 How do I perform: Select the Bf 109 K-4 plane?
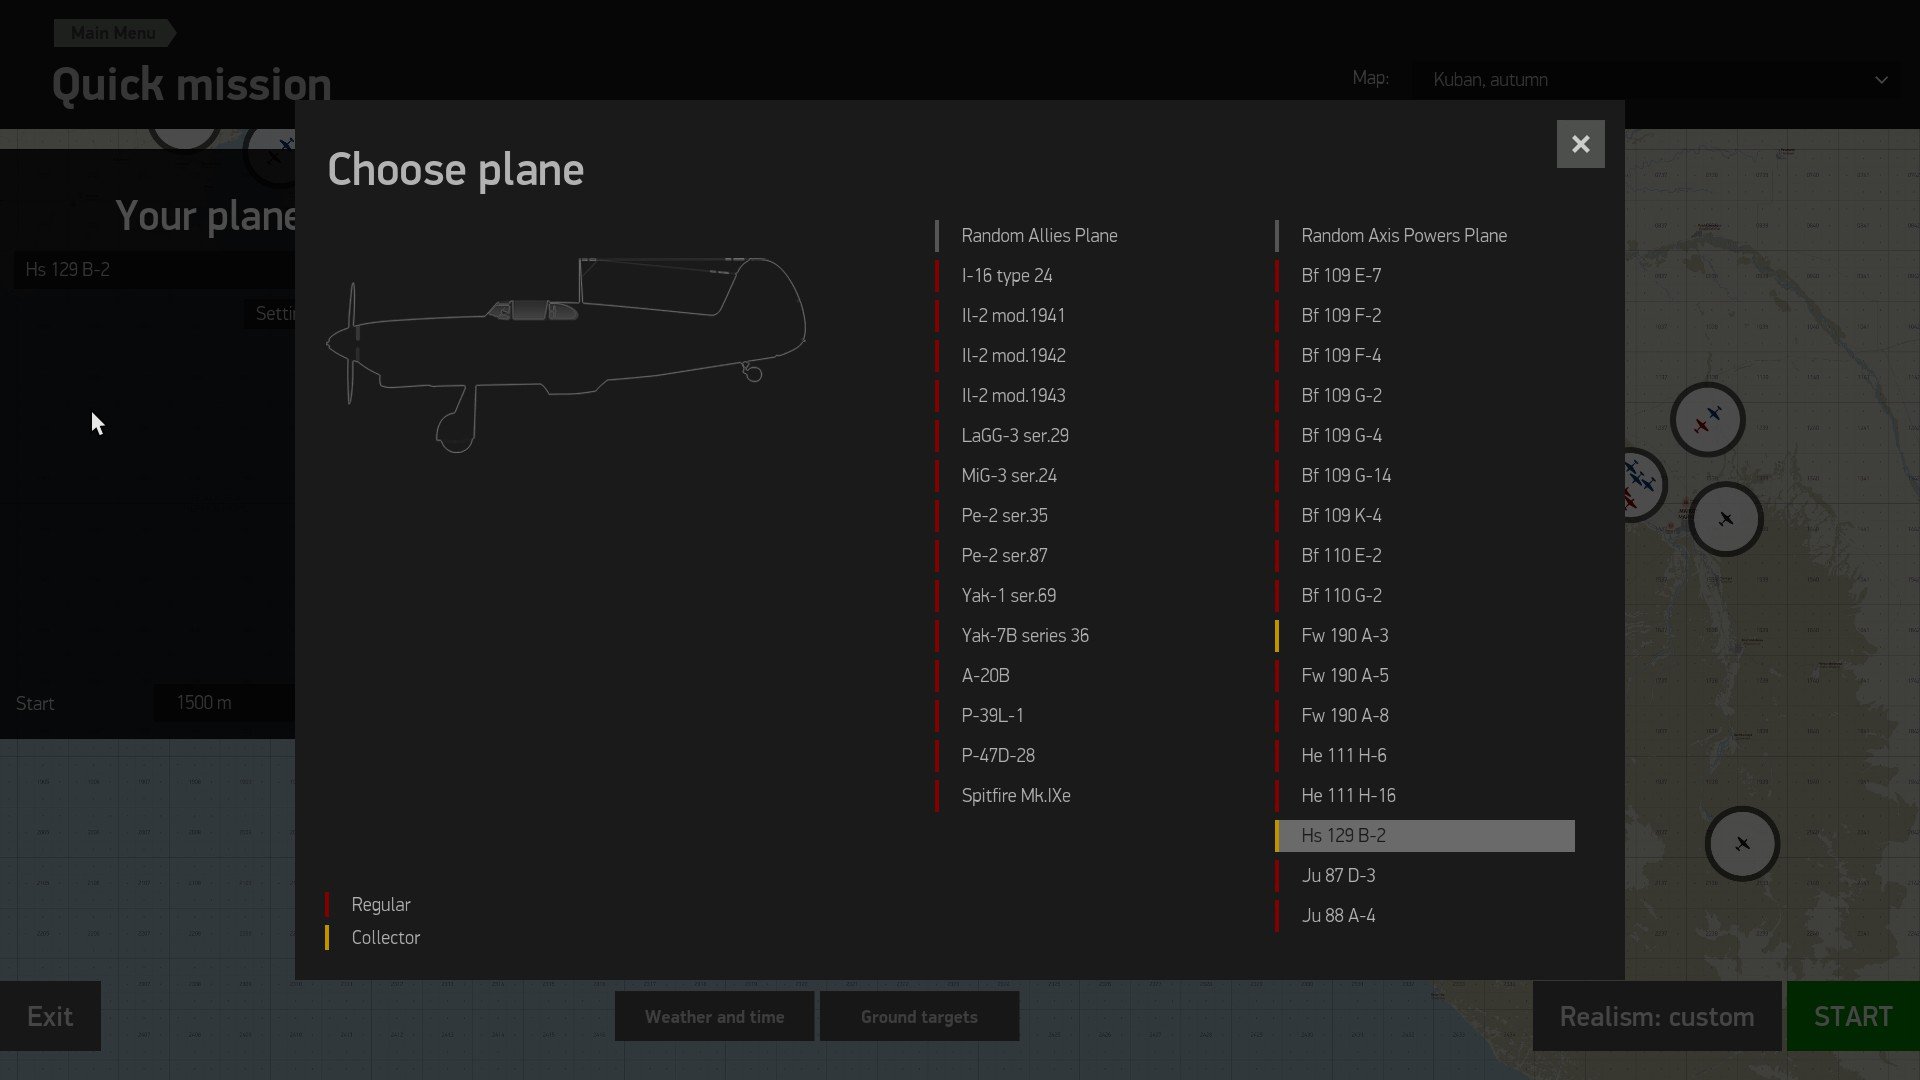coord(1341,516)
